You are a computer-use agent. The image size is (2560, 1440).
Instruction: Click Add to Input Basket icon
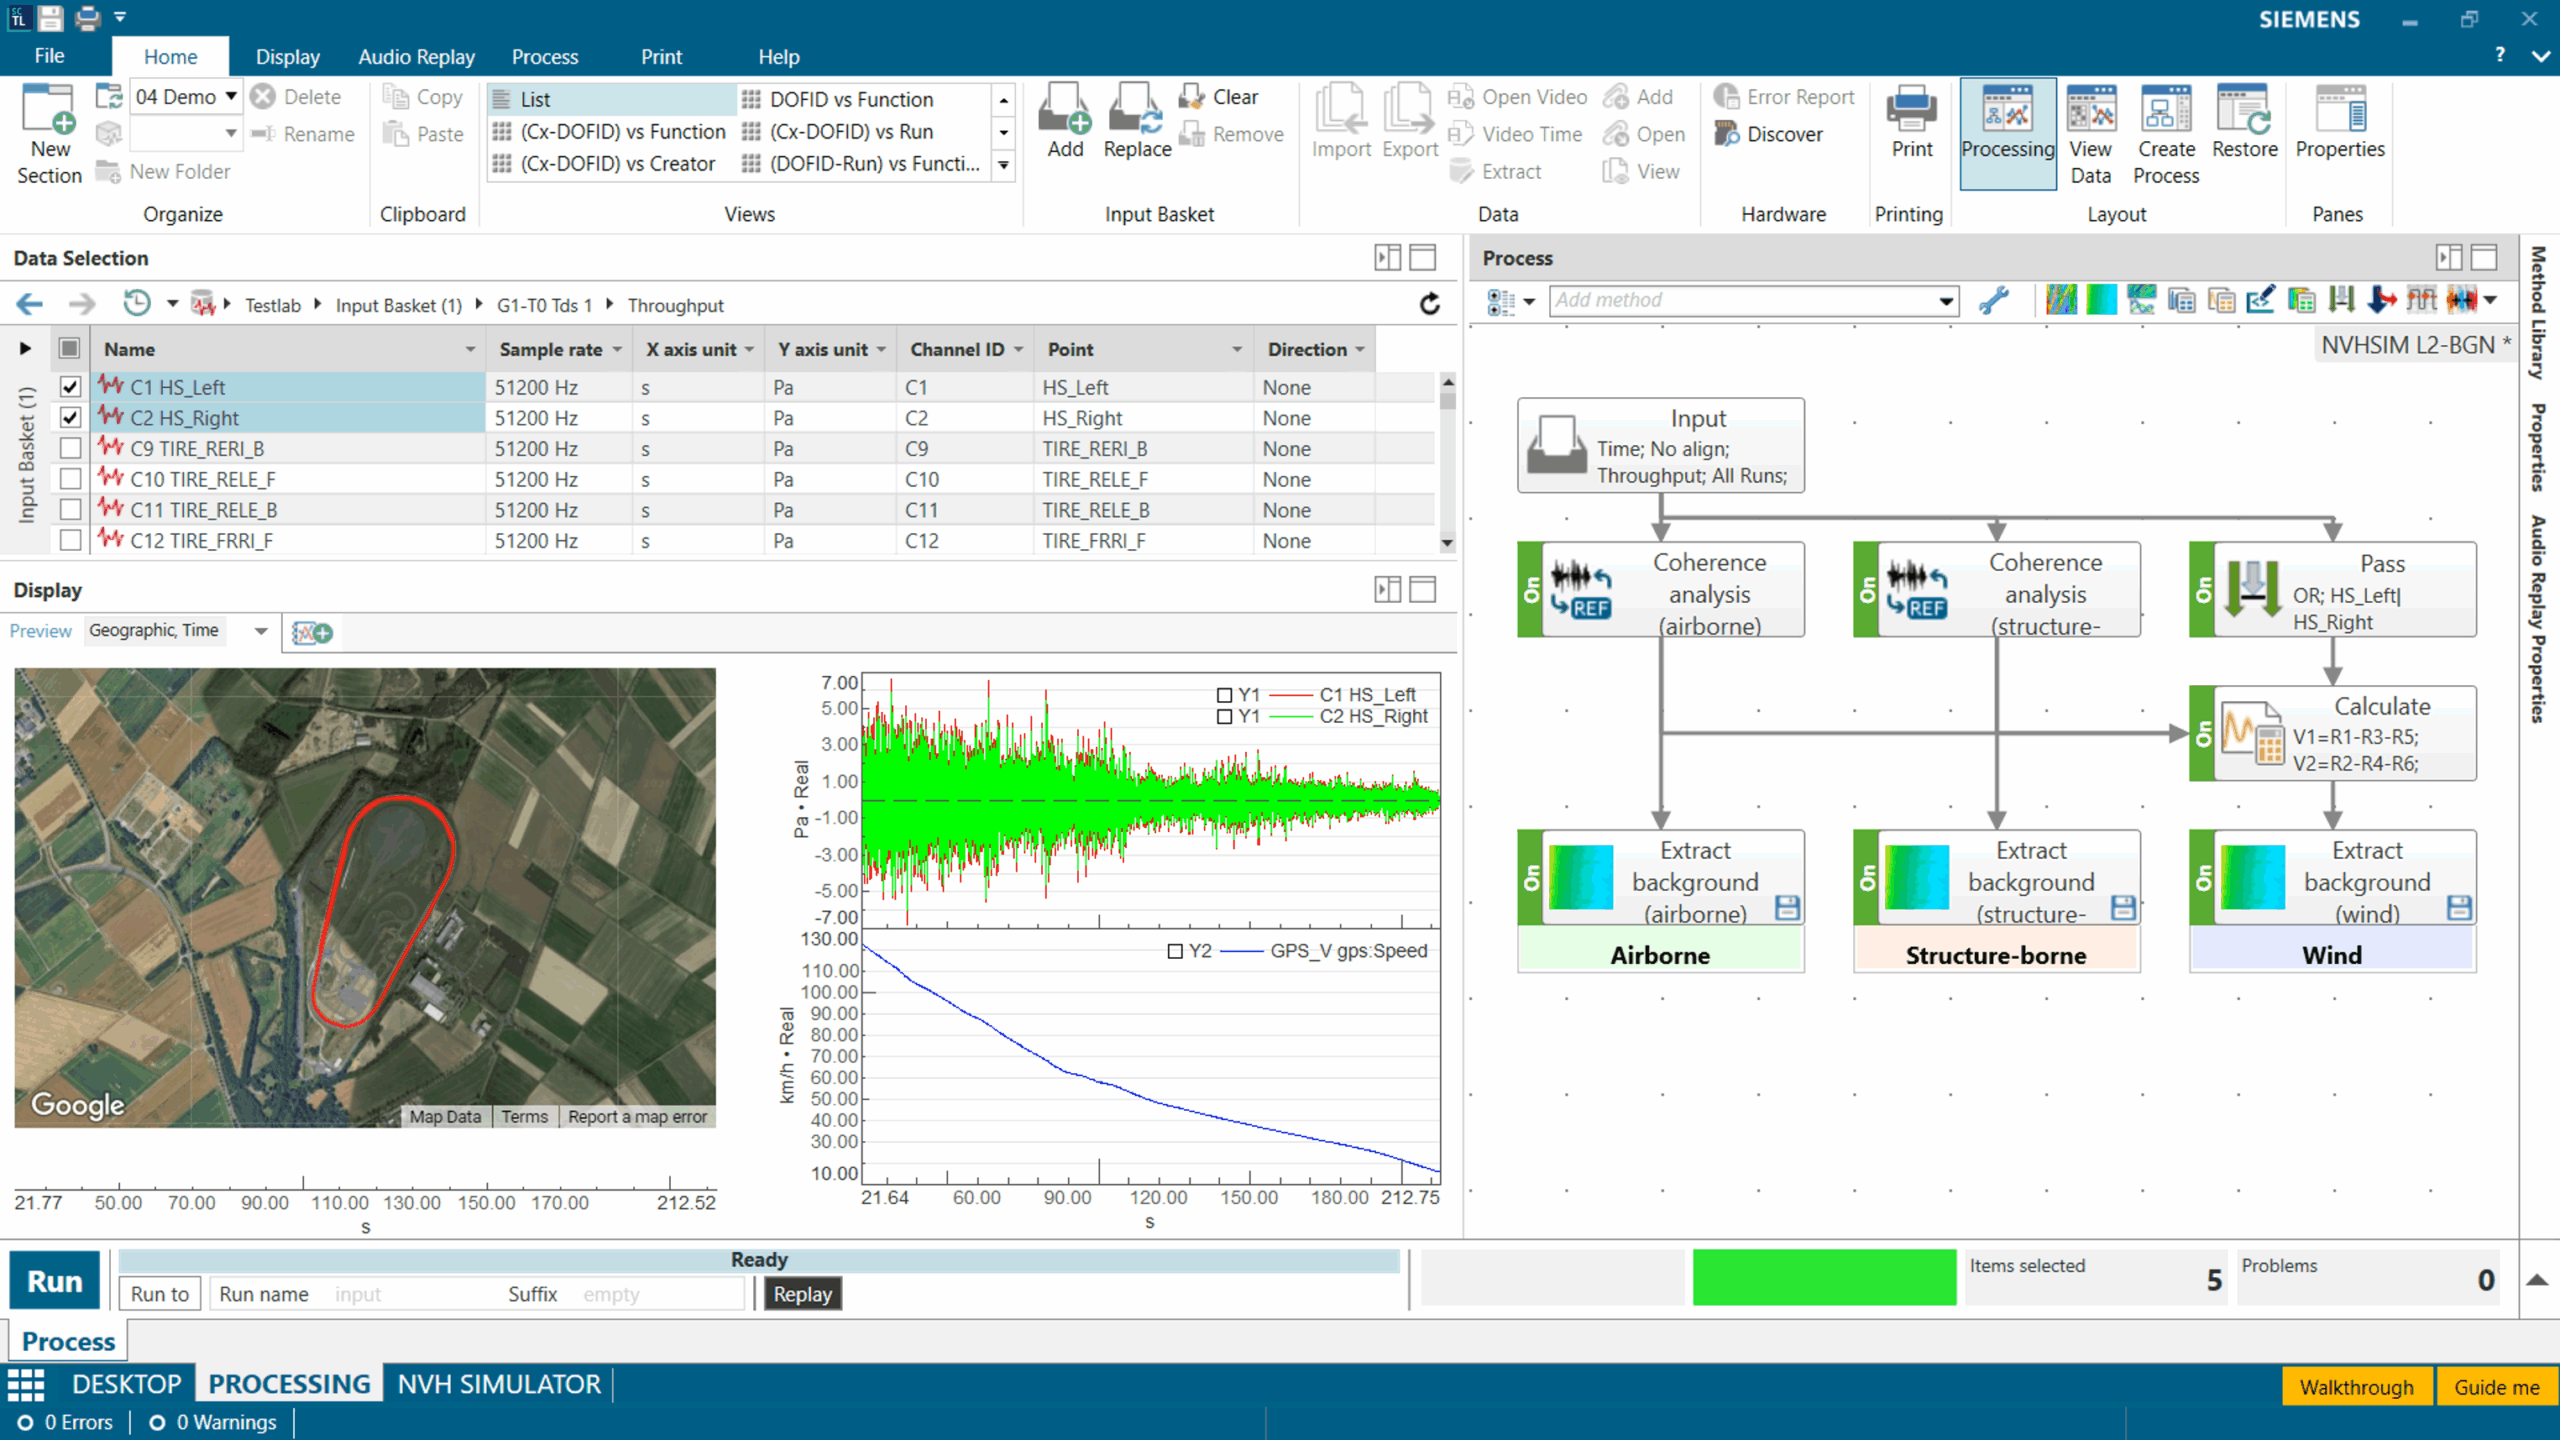pyautogui.click(x=1064, y=110)
